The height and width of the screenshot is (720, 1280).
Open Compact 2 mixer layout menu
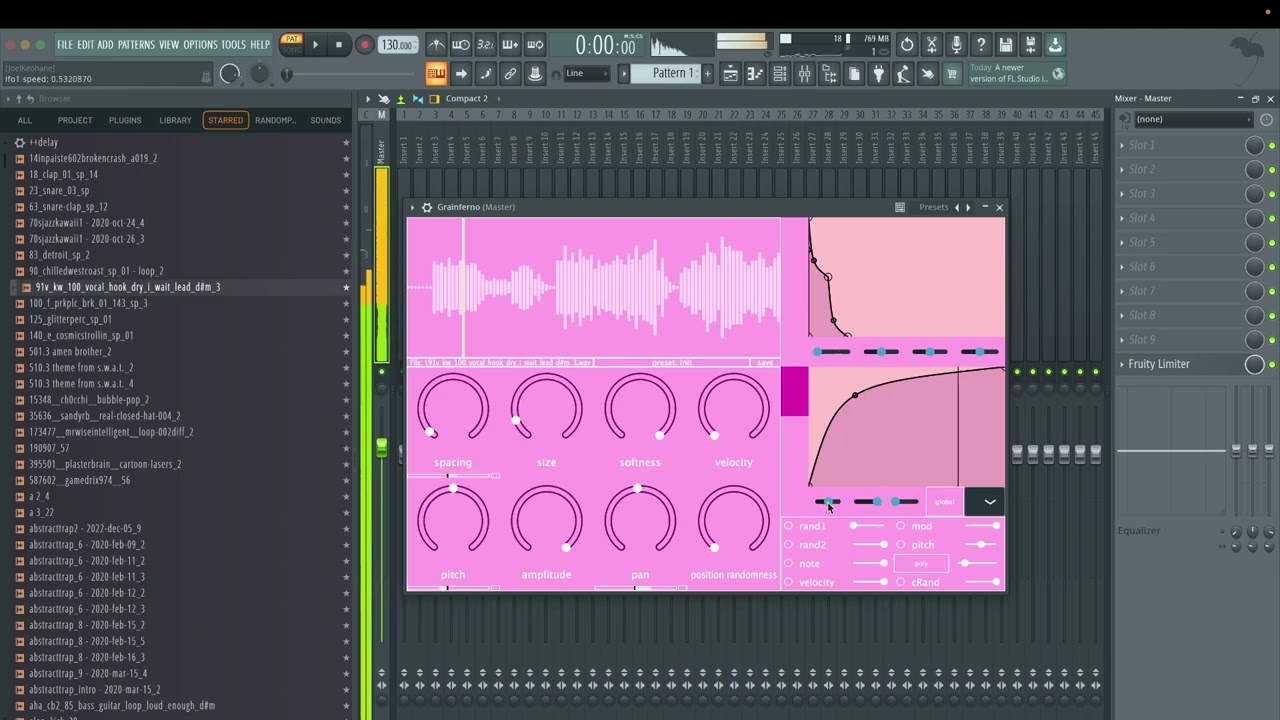(466, 98)
